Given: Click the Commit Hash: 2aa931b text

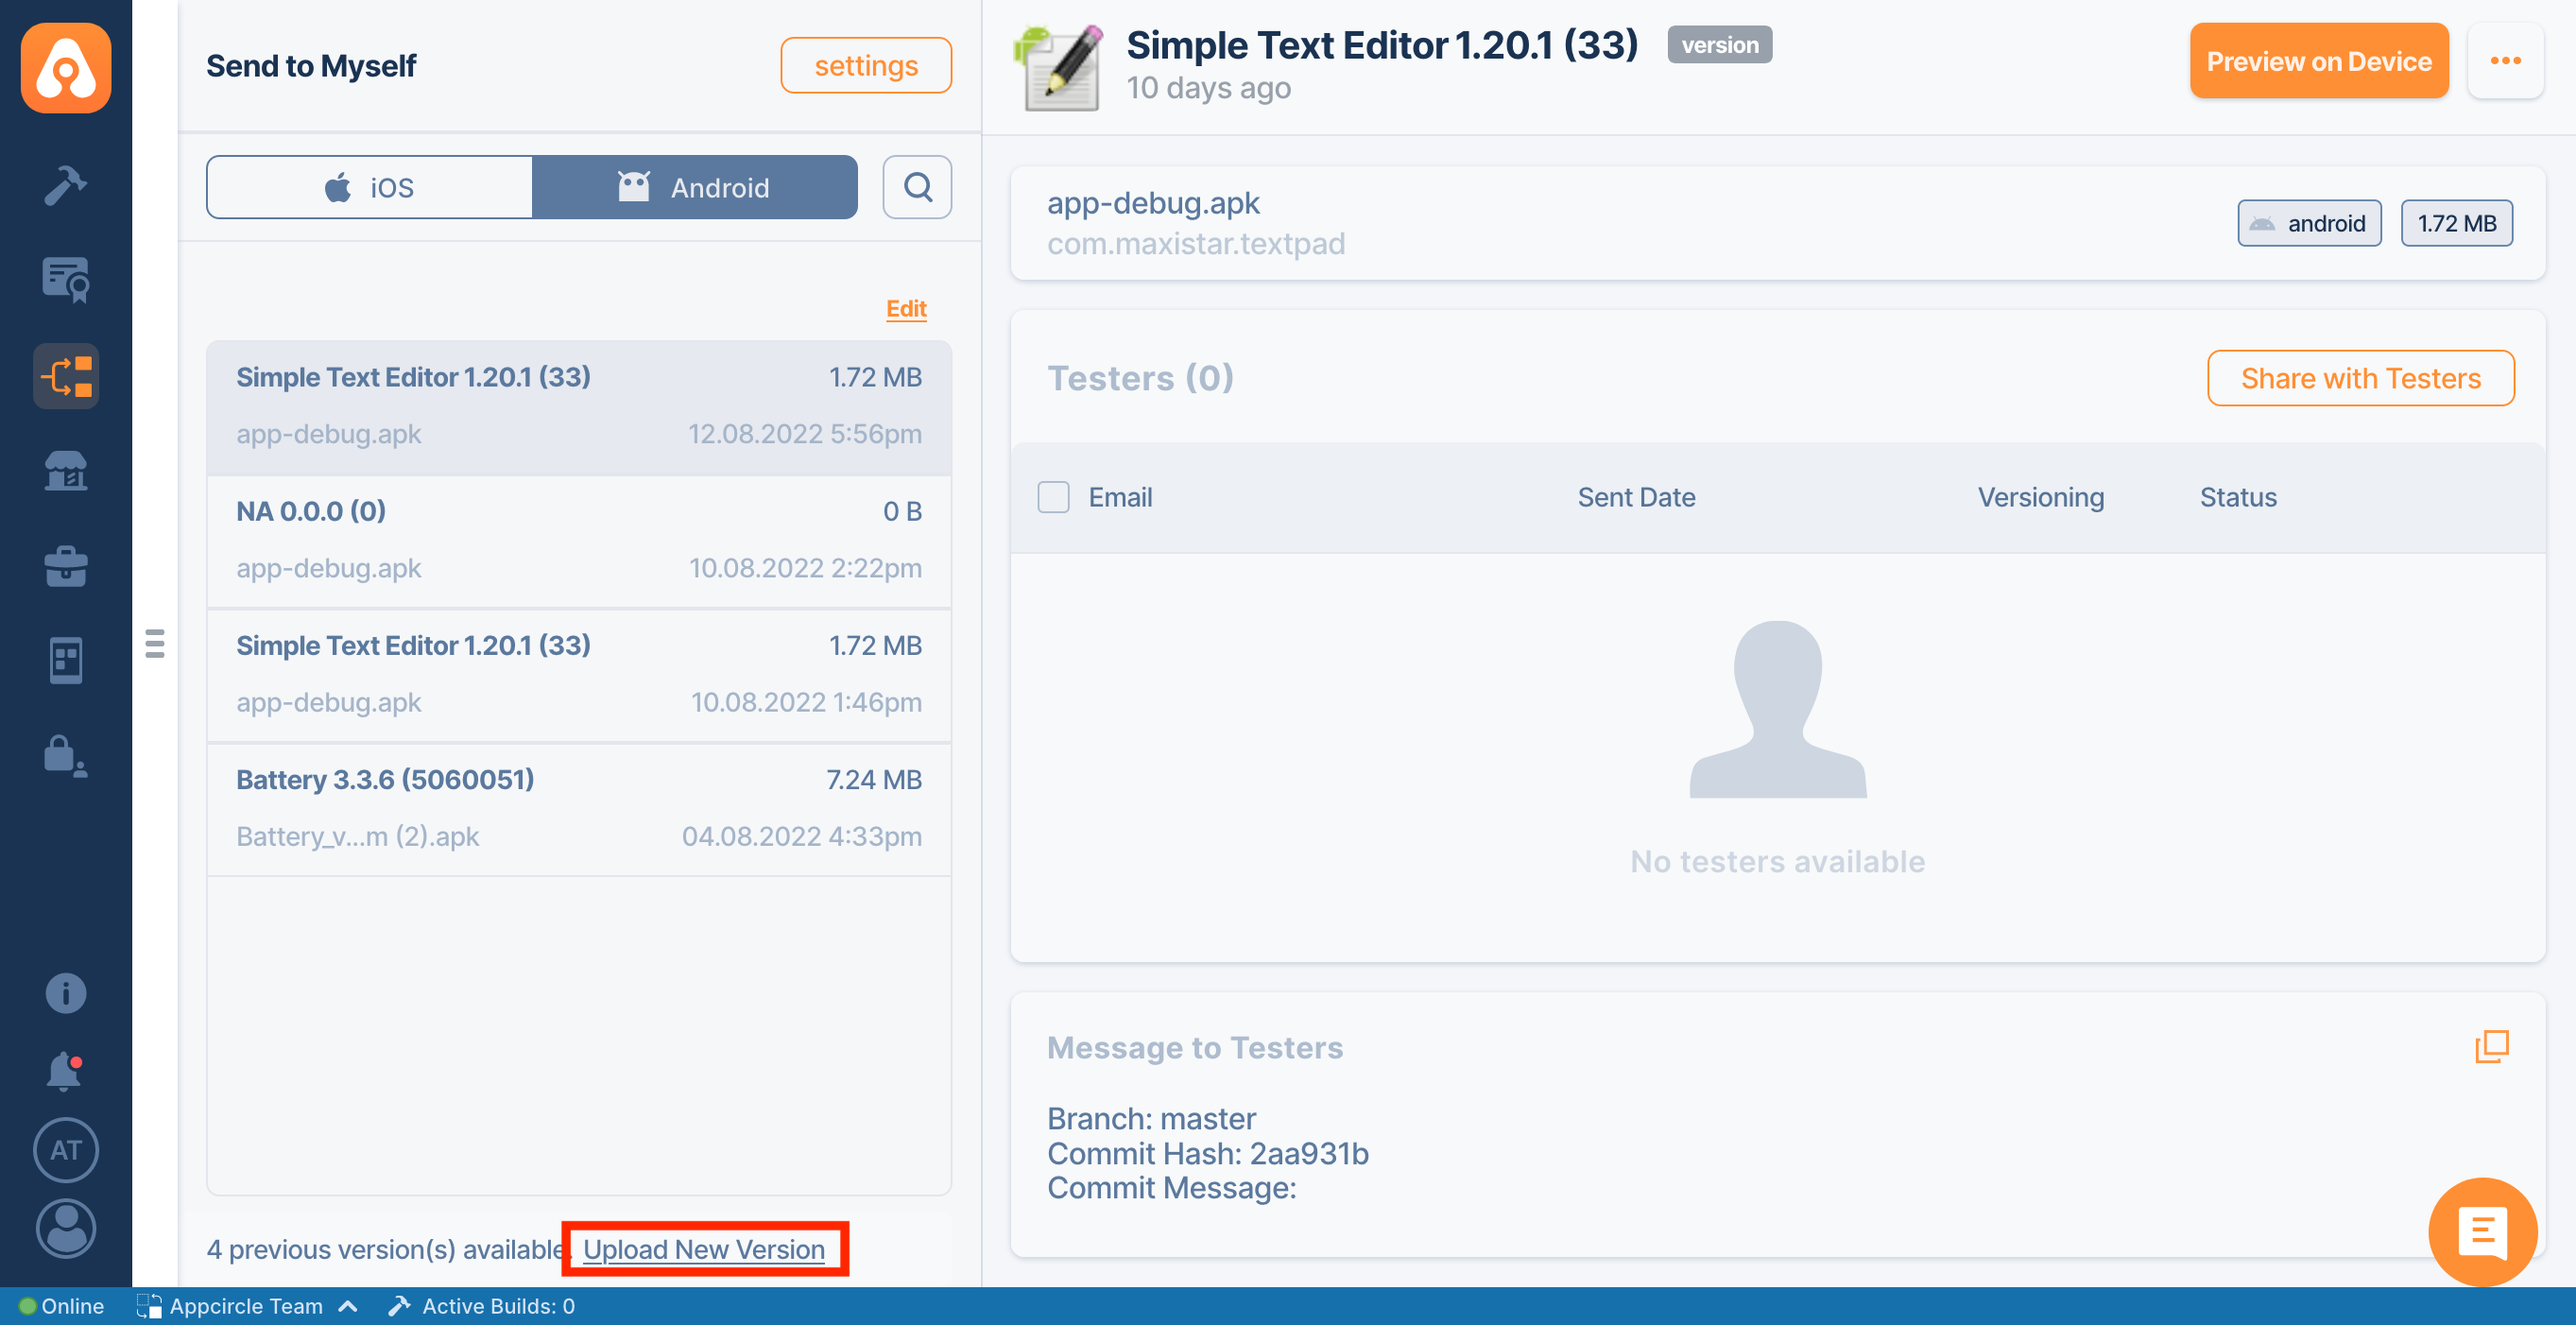Looking at the screenshot, I should click(x=1207, y=1153).
